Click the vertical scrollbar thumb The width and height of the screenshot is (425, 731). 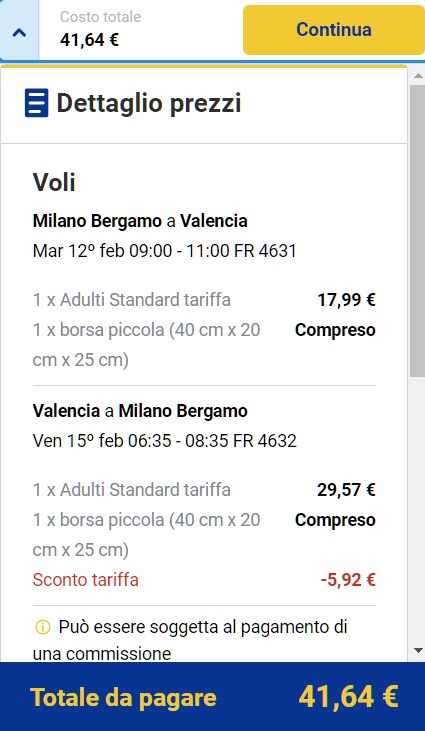pyautogui.click(x=418, y=231)
